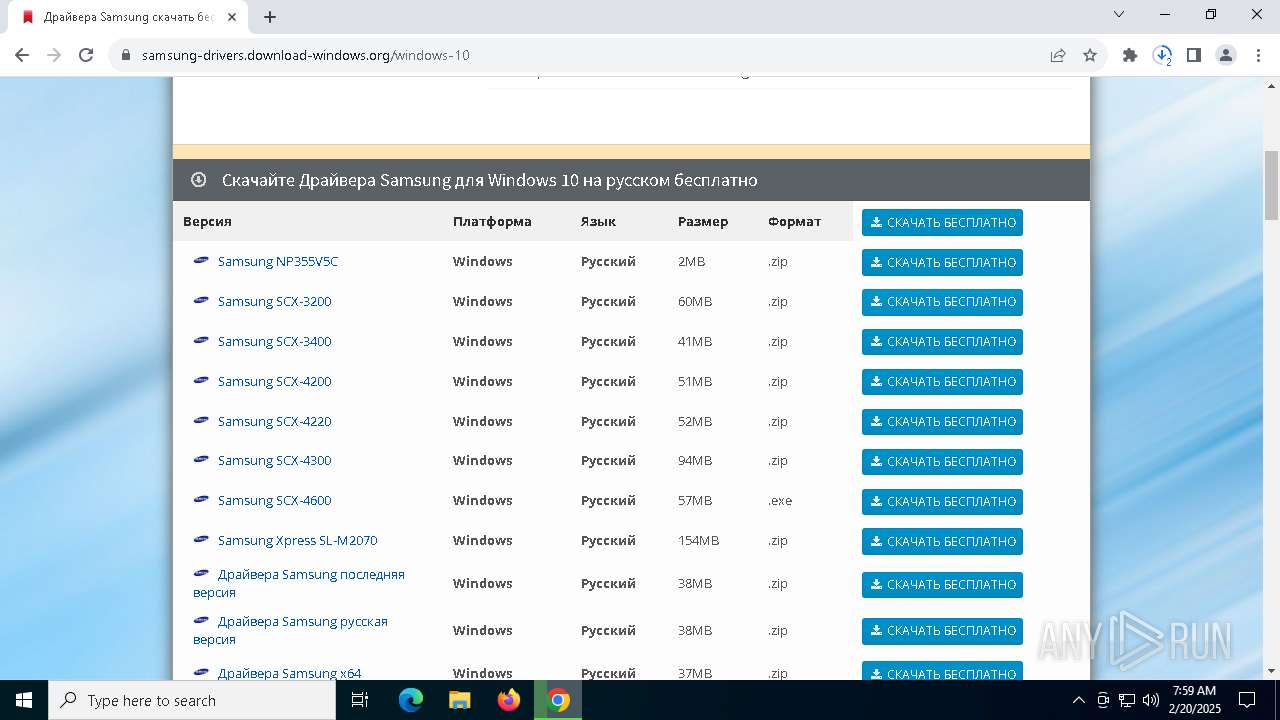Select the 154MB size cell
1280x720 pixels.
[698, 540]
